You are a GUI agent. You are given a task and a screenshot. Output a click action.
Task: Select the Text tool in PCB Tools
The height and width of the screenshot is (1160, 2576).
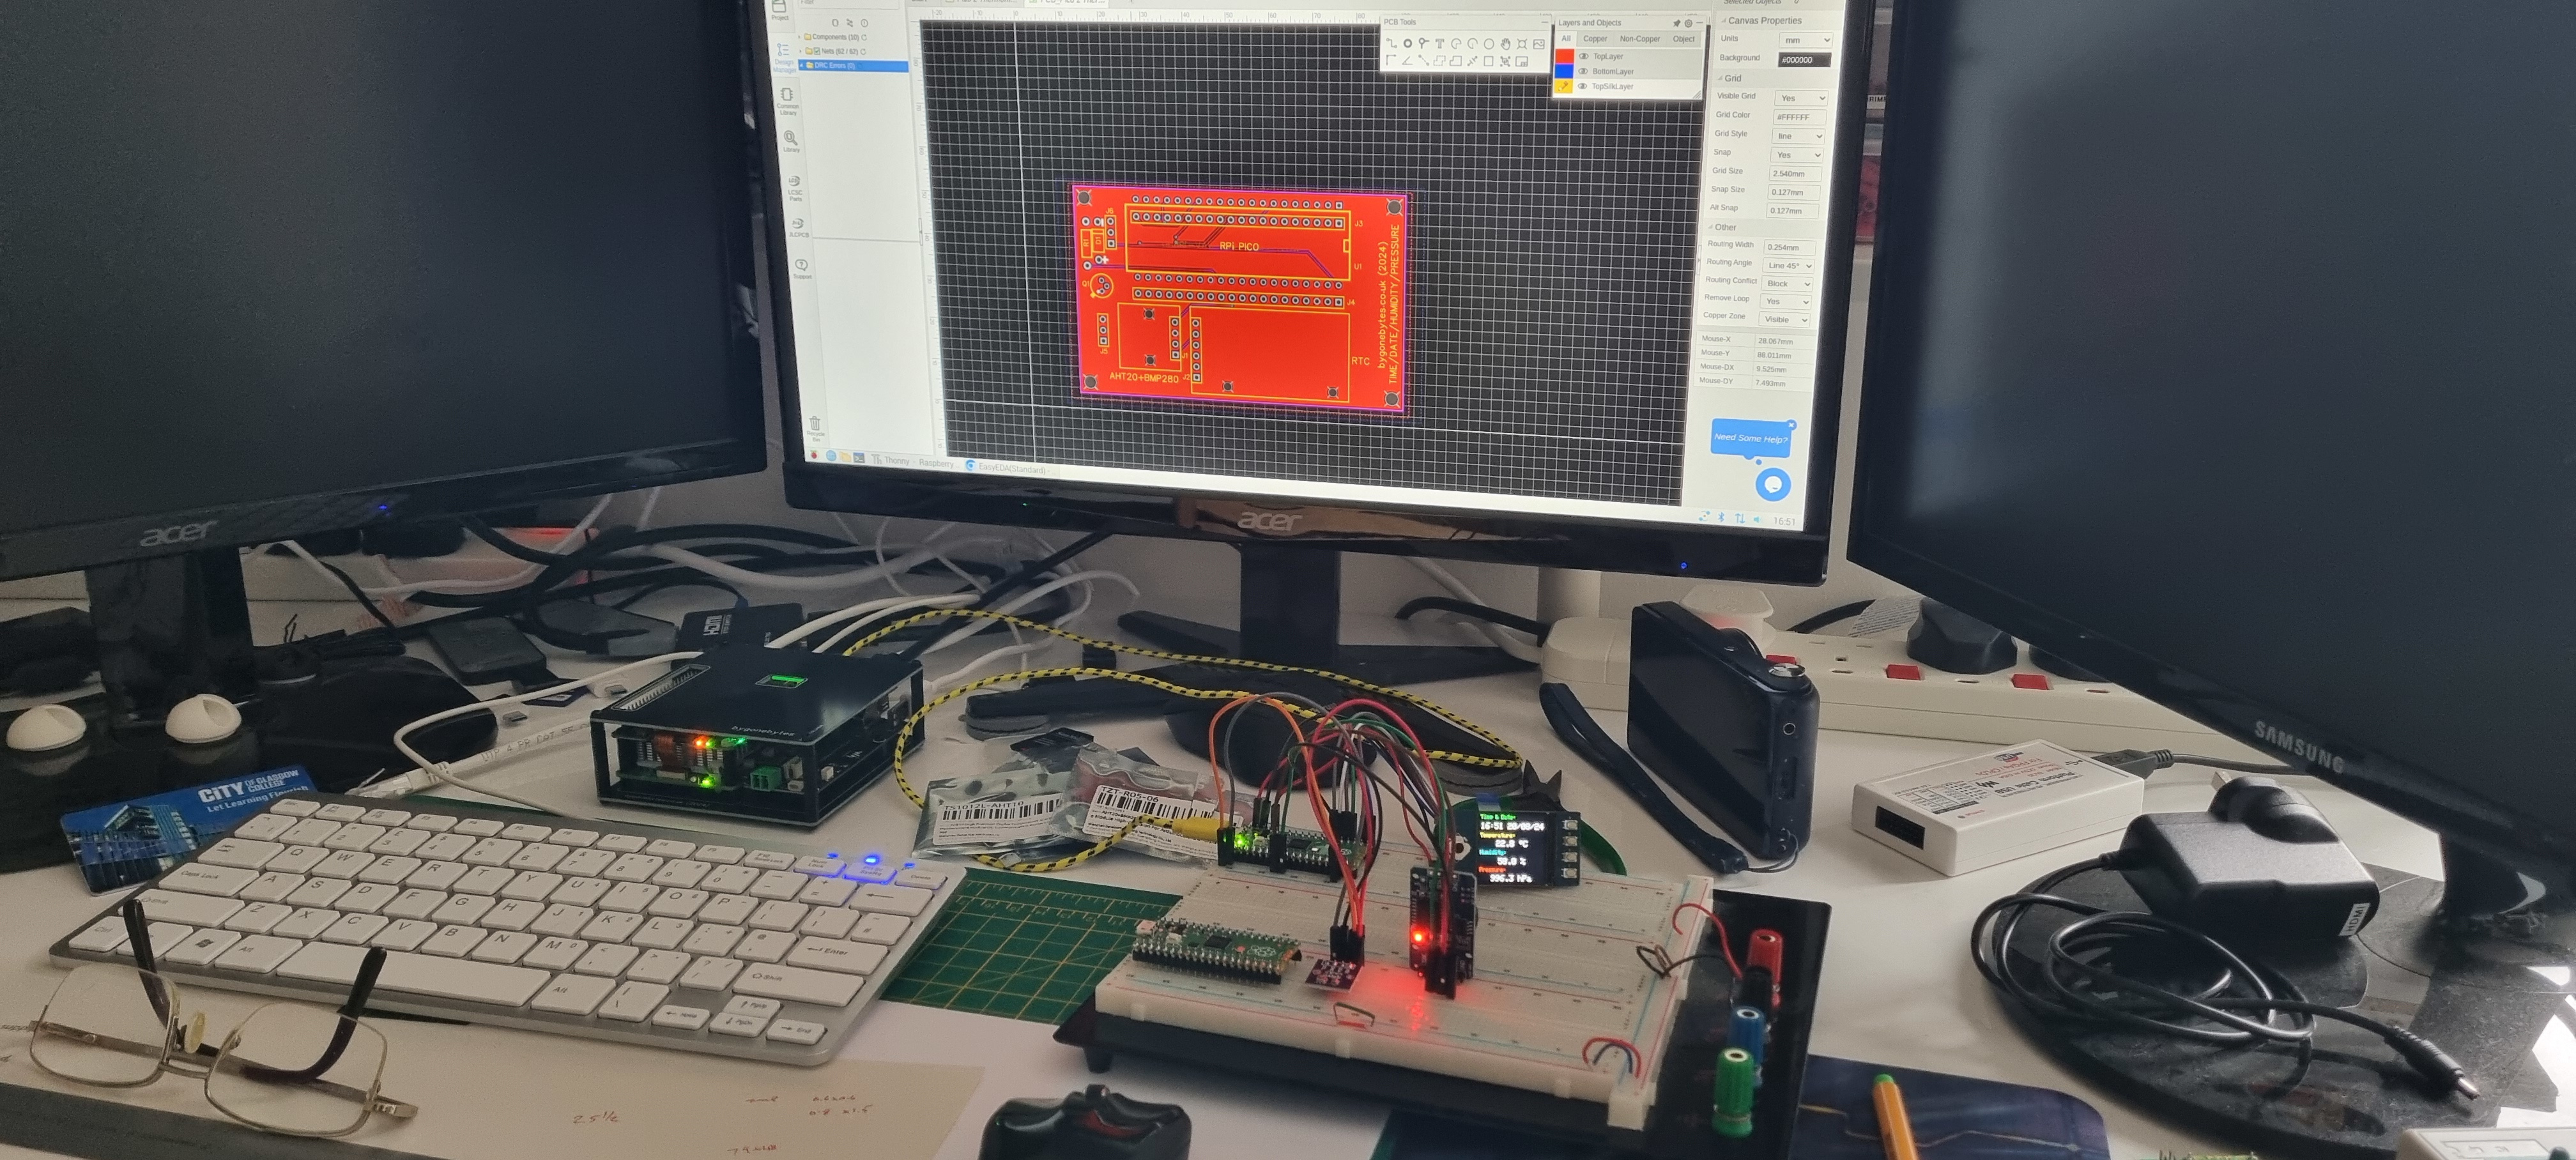pyautogui.click(x=1440, y=44)
